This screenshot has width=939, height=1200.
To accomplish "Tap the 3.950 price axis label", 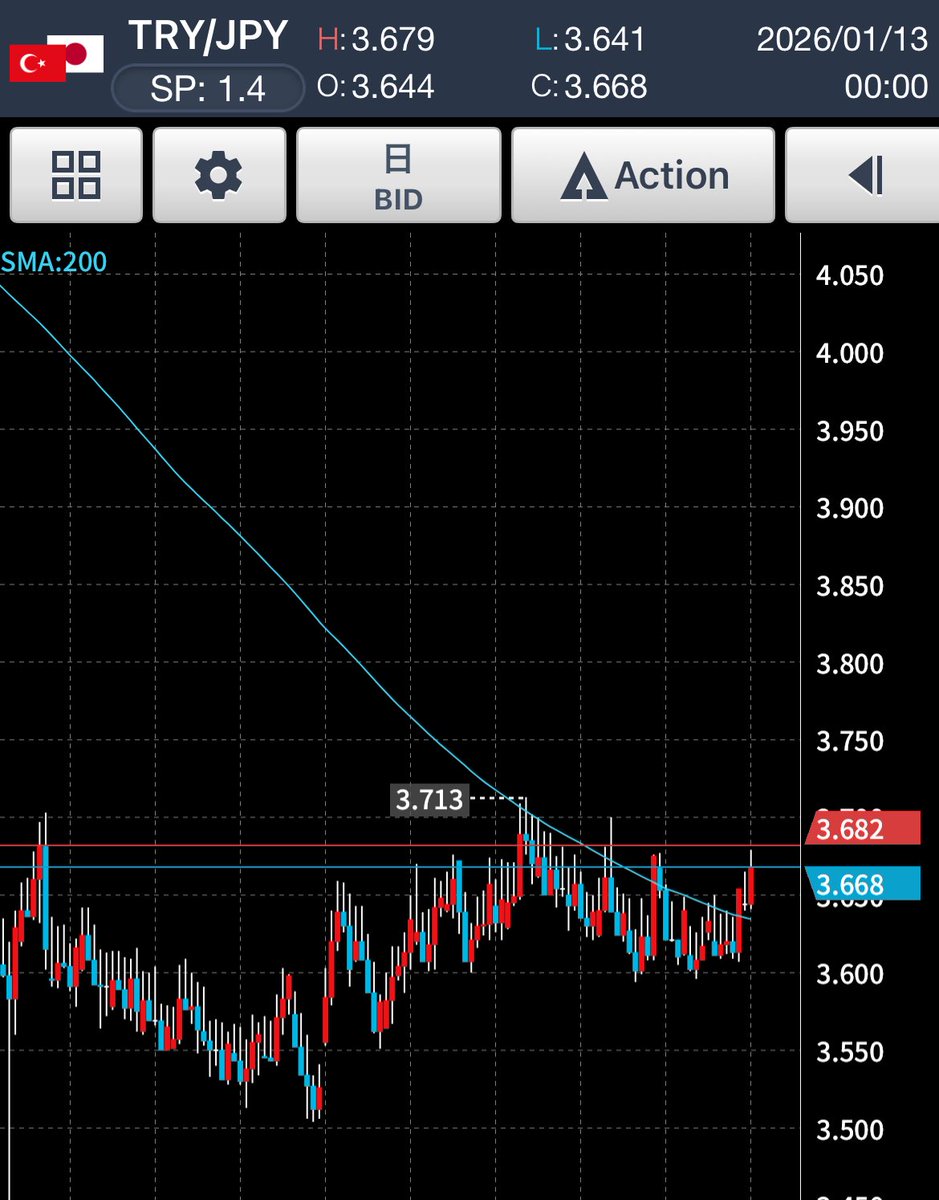I will click(850, 431).
